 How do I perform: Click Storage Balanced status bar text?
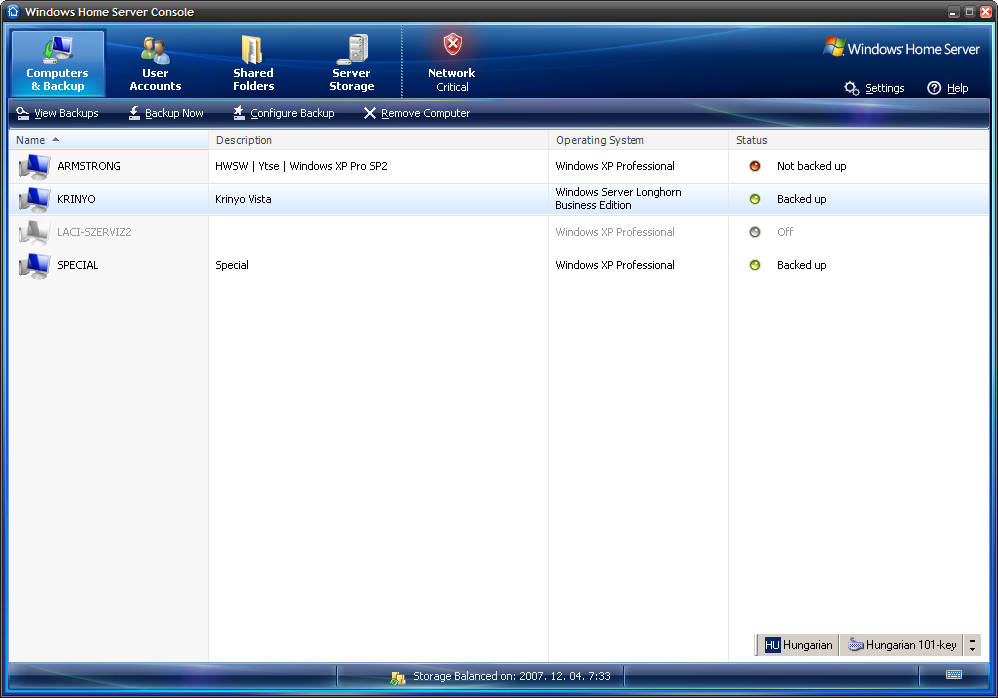click(512, 676)
